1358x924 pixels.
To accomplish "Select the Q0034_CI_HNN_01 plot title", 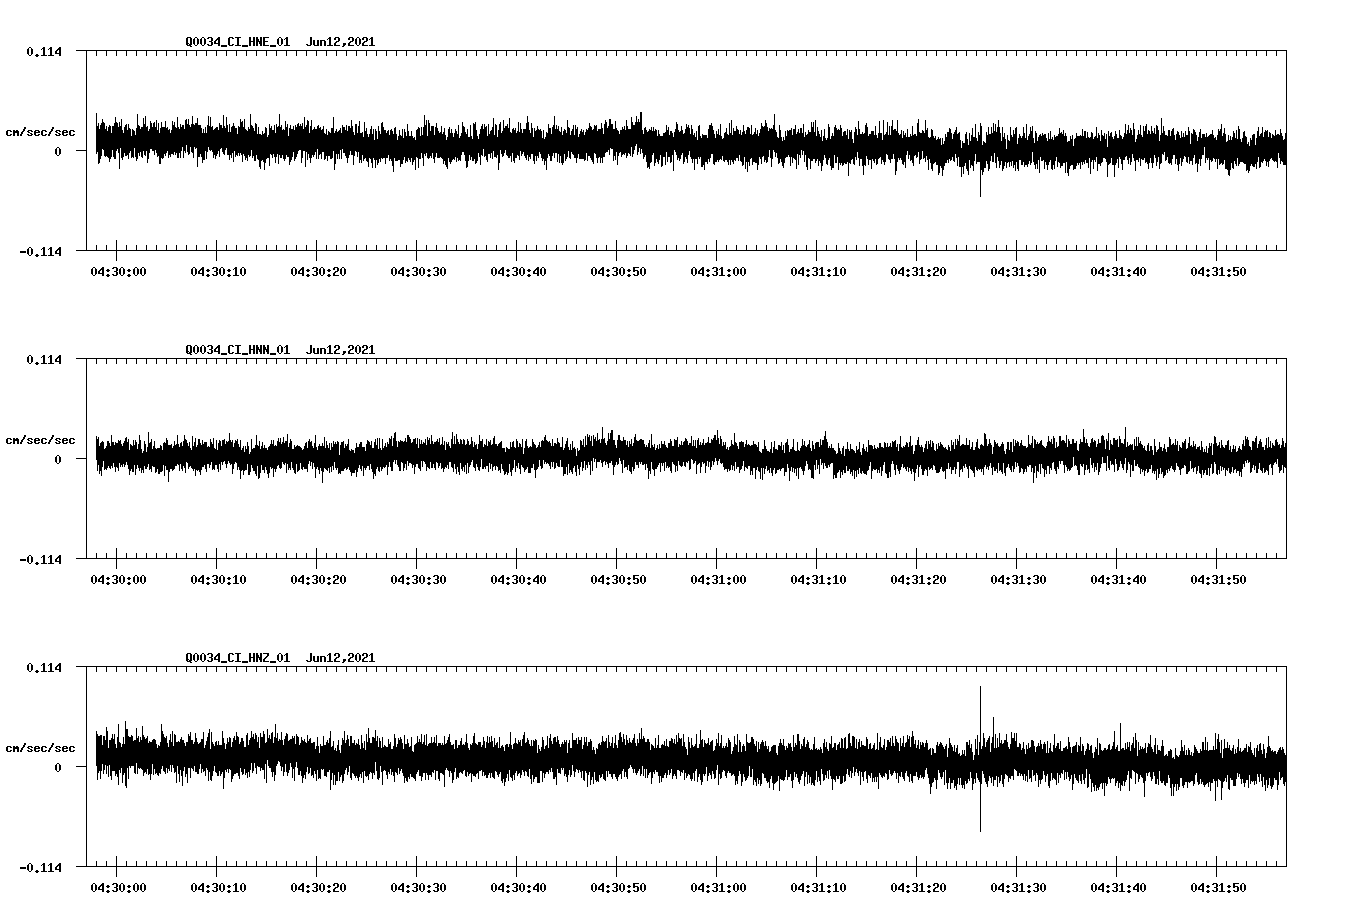I will pyautogui.click(x=238, y=350).
